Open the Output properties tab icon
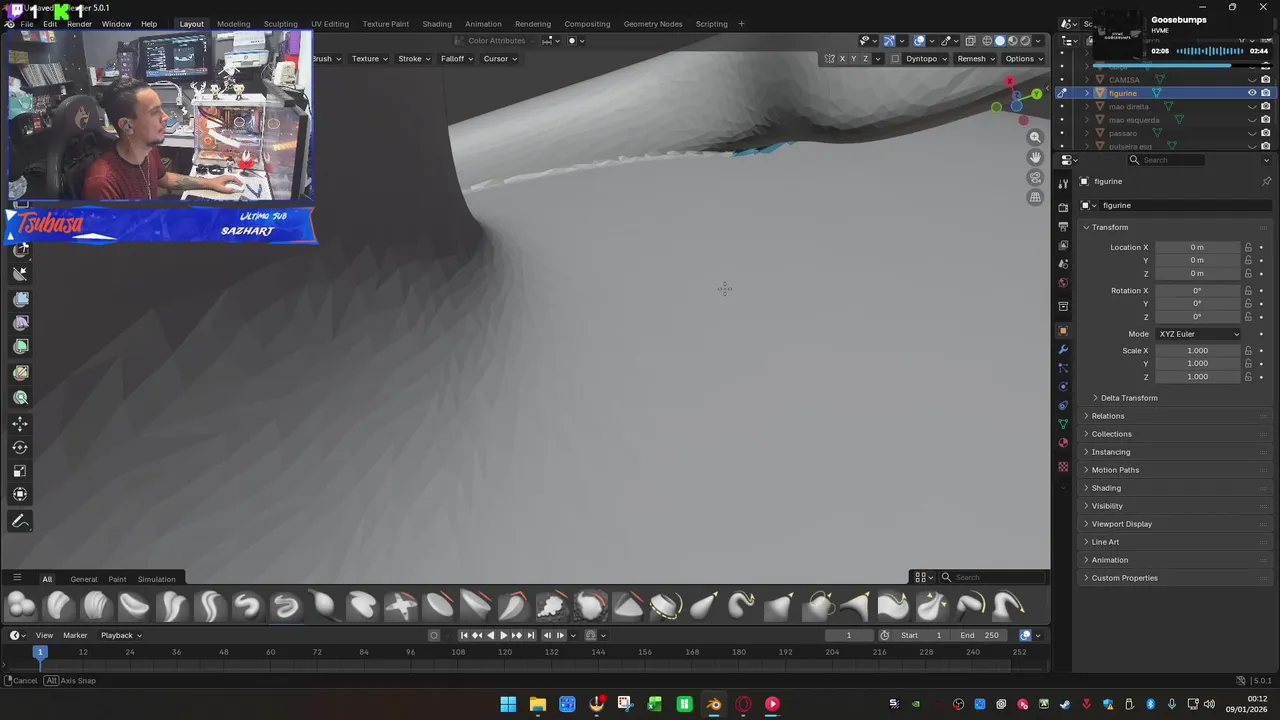This screenshot has width=1280, height=720. click(x=1063, y=226)
